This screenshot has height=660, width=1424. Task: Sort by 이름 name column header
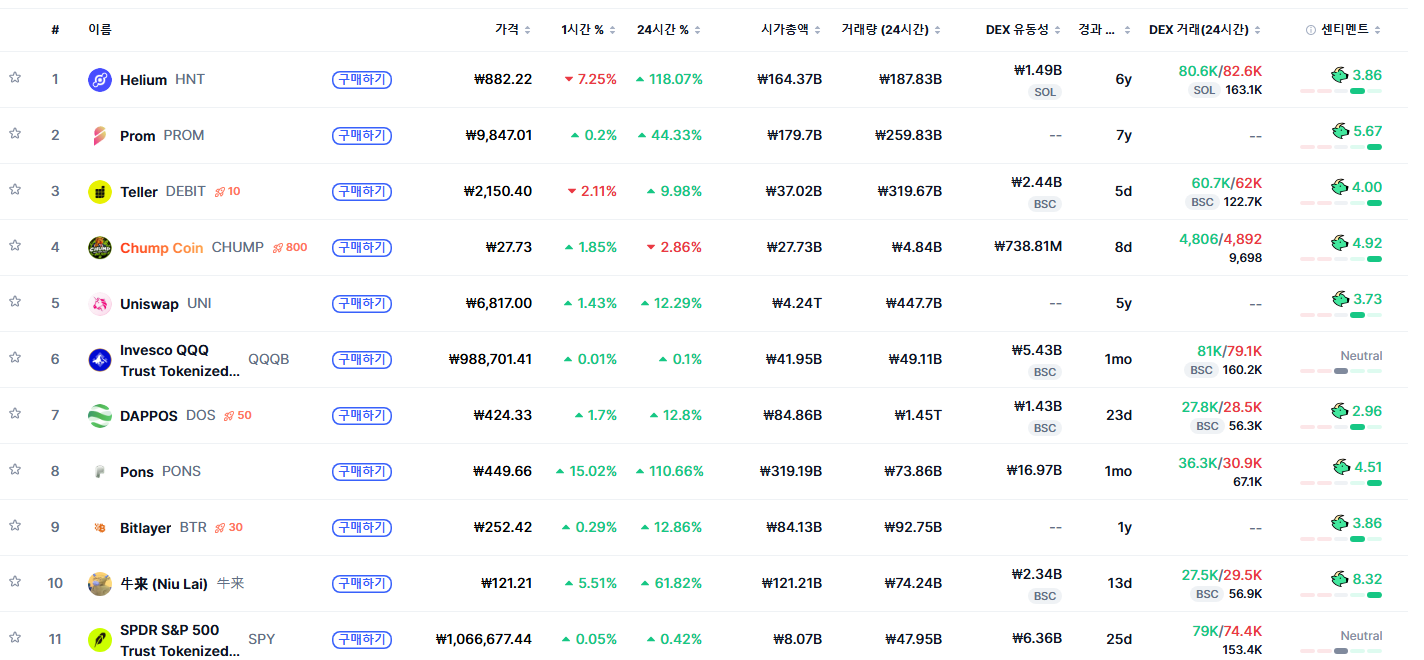click(100, 30)
